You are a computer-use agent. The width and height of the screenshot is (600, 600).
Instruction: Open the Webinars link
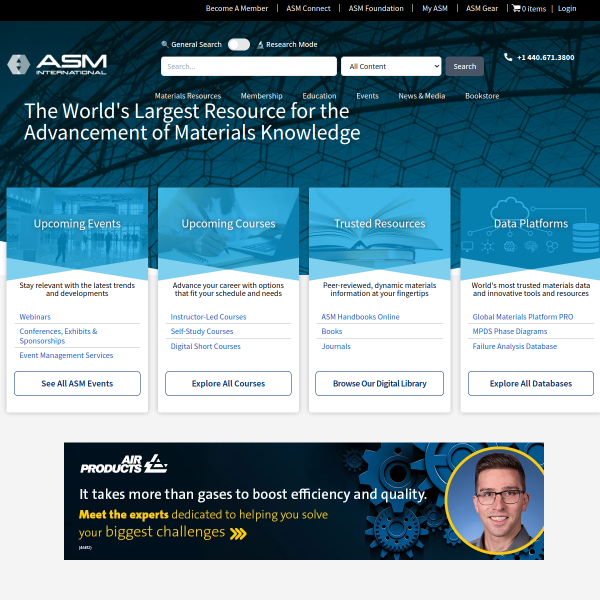click(x=35, y=317)
